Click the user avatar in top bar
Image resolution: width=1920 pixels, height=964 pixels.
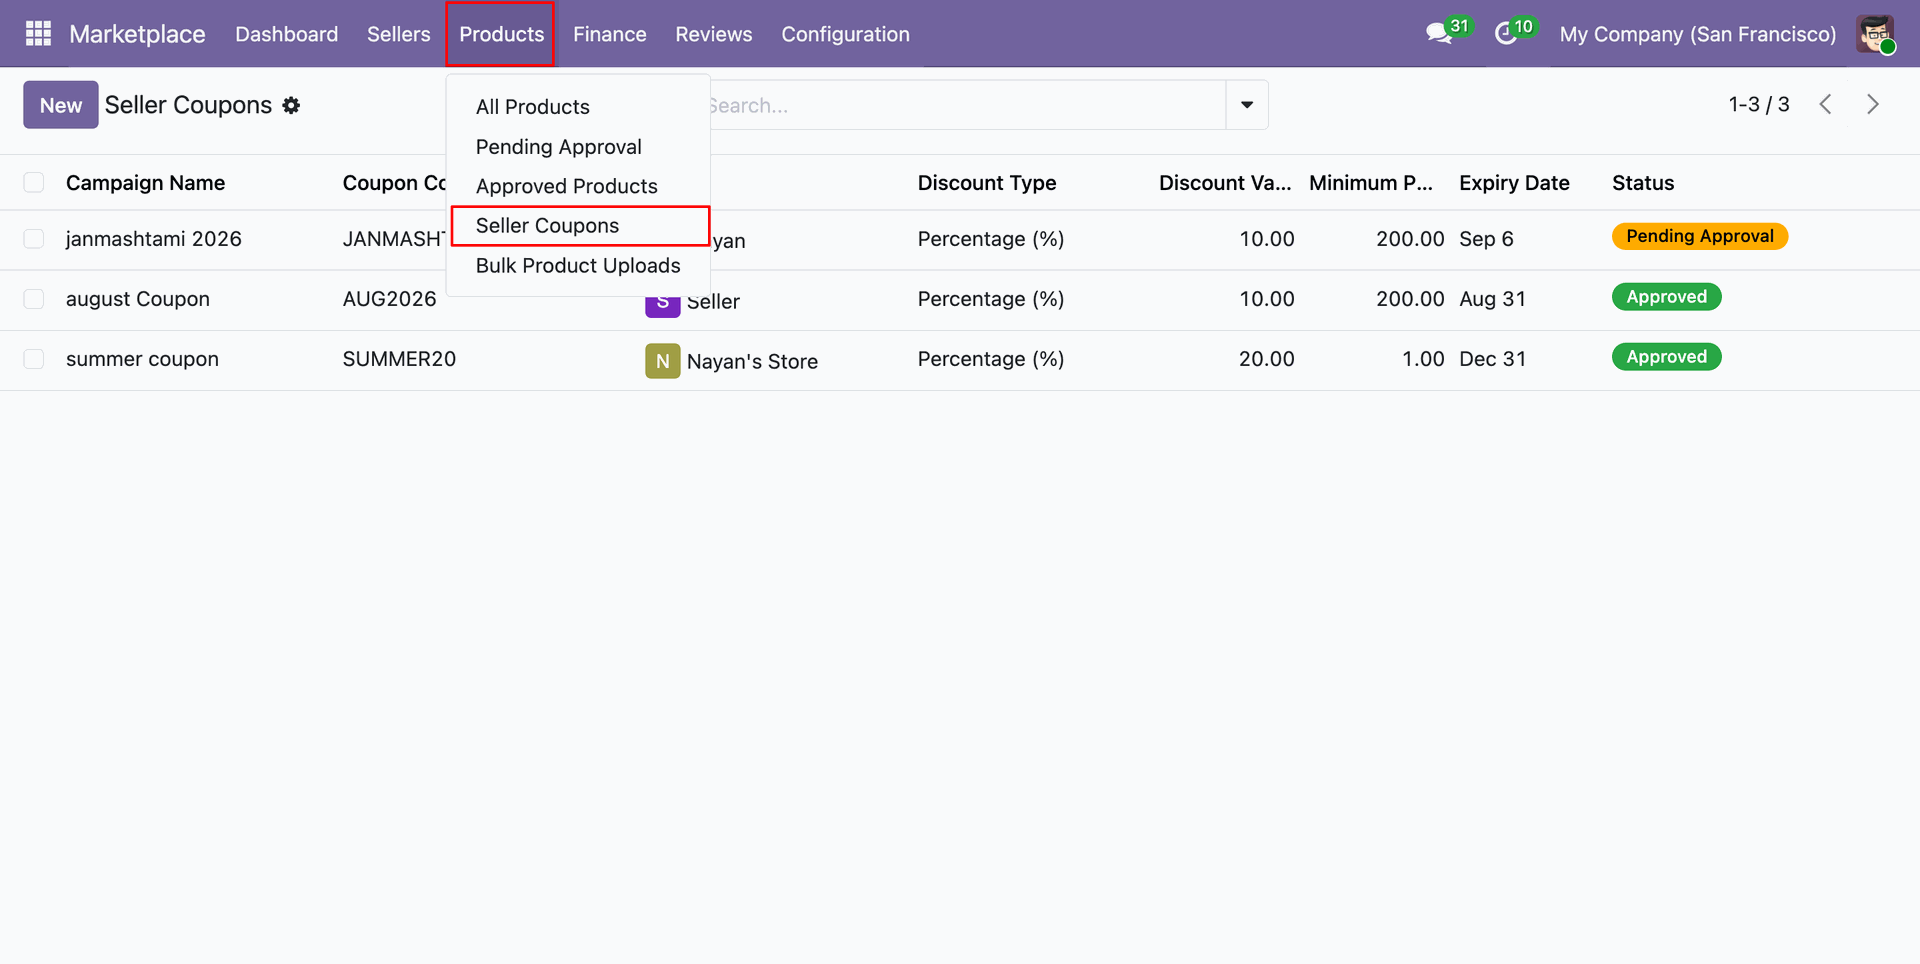1875,34
